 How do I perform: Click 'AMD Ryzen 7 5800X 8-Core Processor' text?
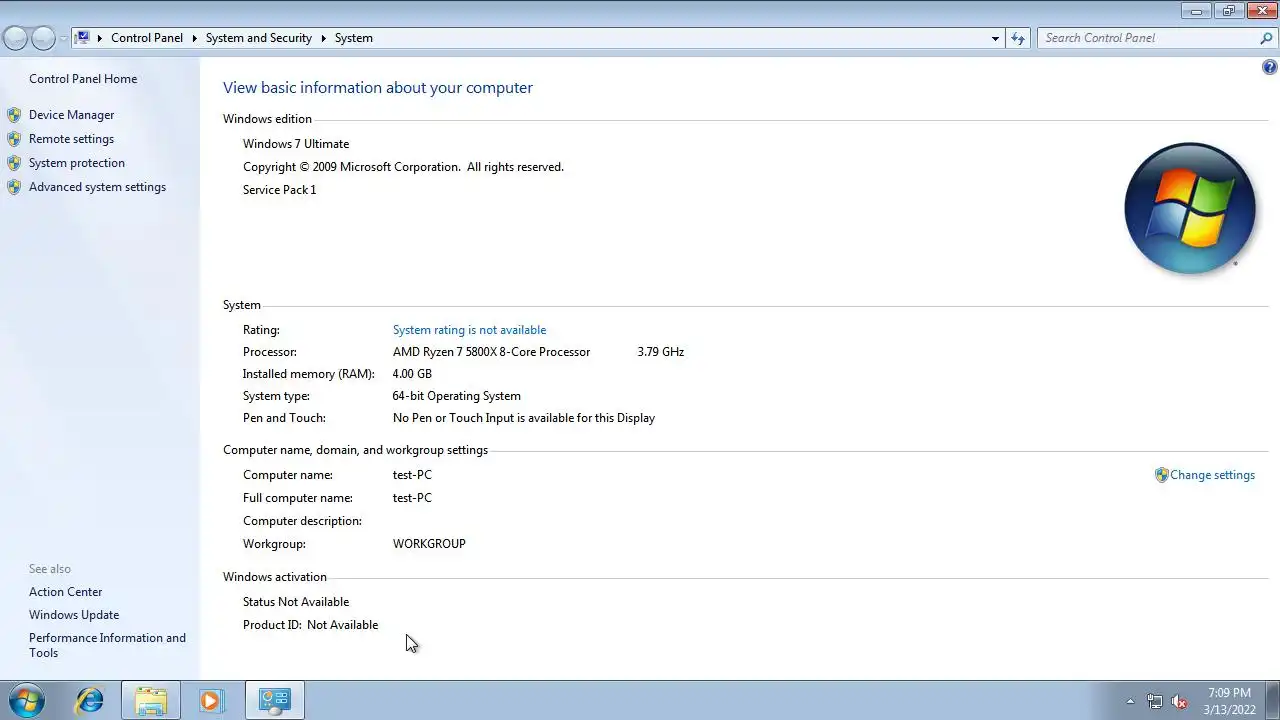[491, 352]
